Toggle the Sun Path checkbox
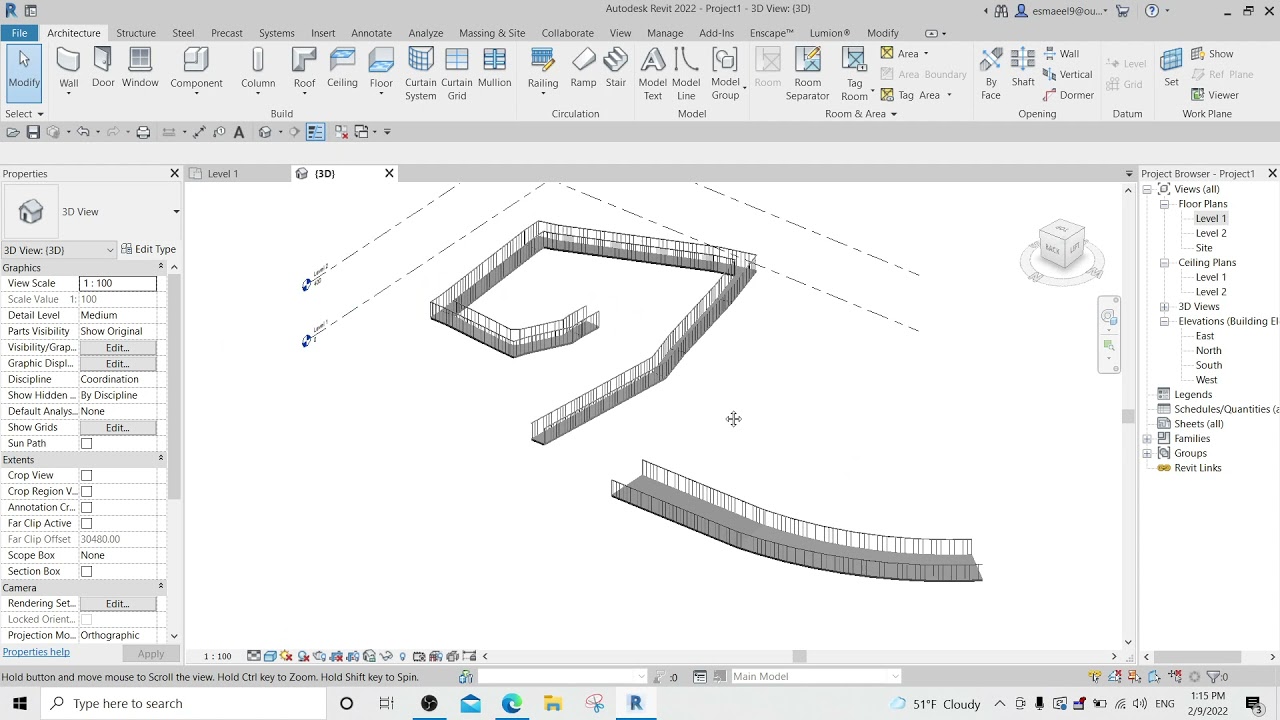Image resolution: width=1280 pixels, height=720 pixels. [86, 443]
